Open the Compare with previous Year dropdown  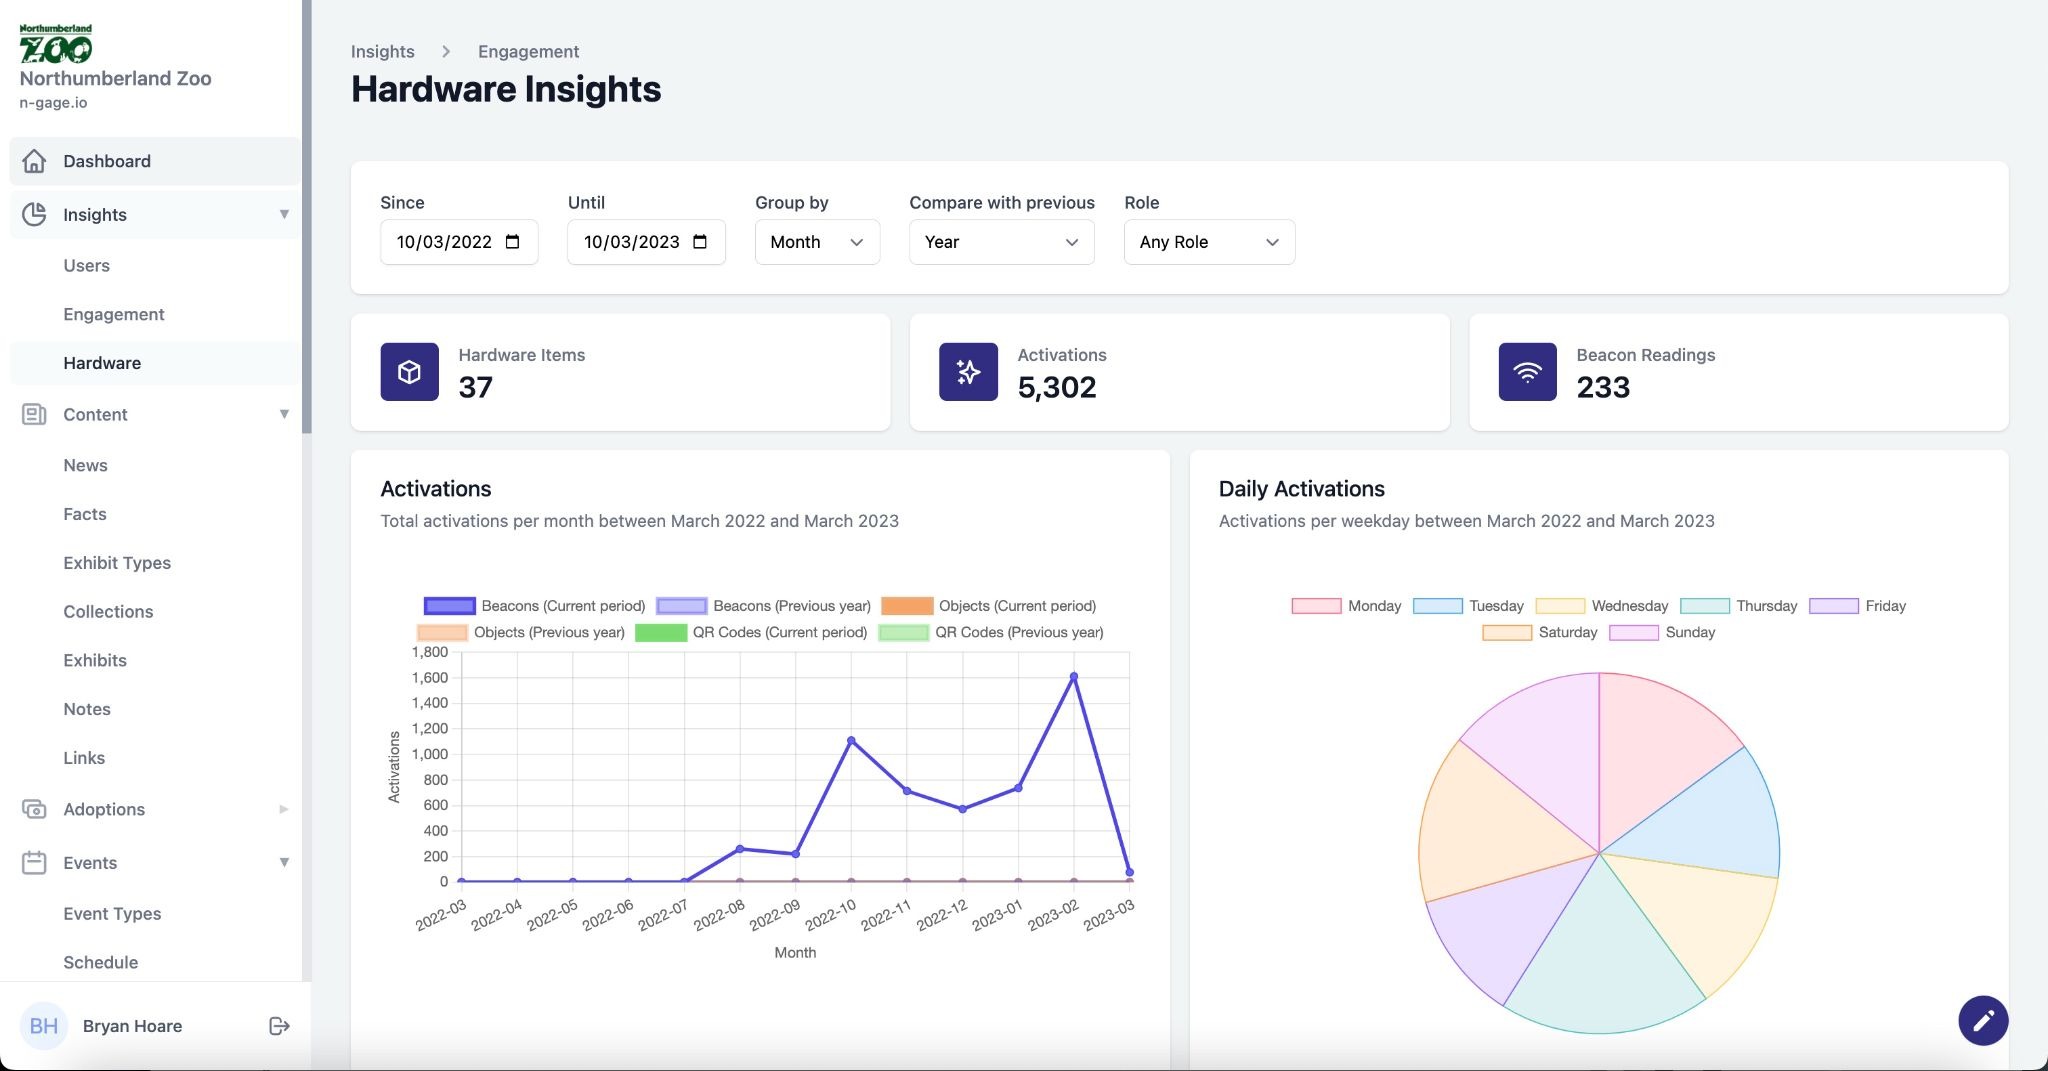click(x=1000, y=242)
